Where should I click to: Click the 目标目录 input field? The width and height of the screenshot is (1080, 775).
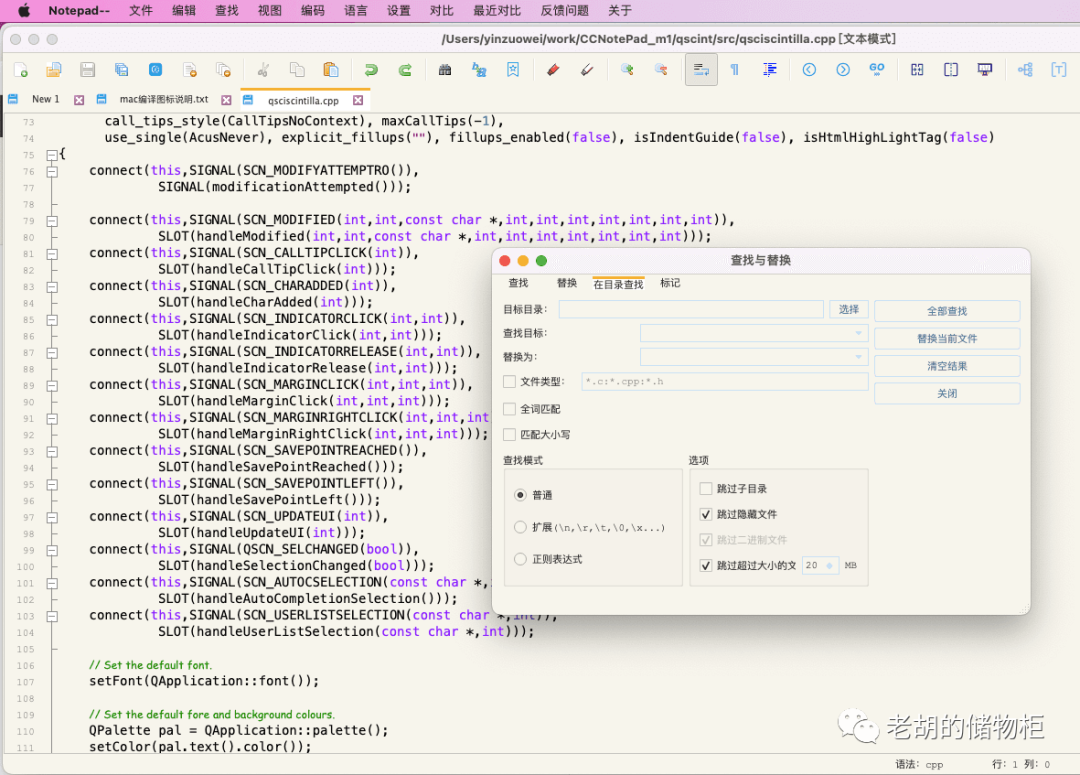[x=691, y=309]
